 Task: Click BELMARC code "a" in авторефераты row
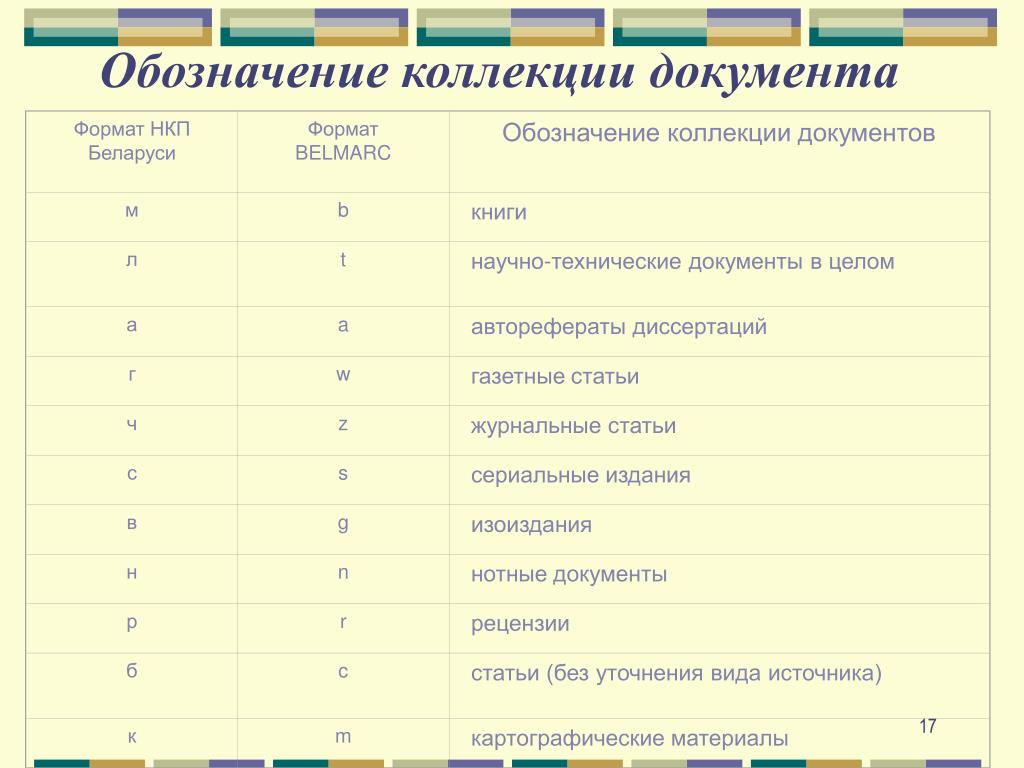click(x=343, y=325)
